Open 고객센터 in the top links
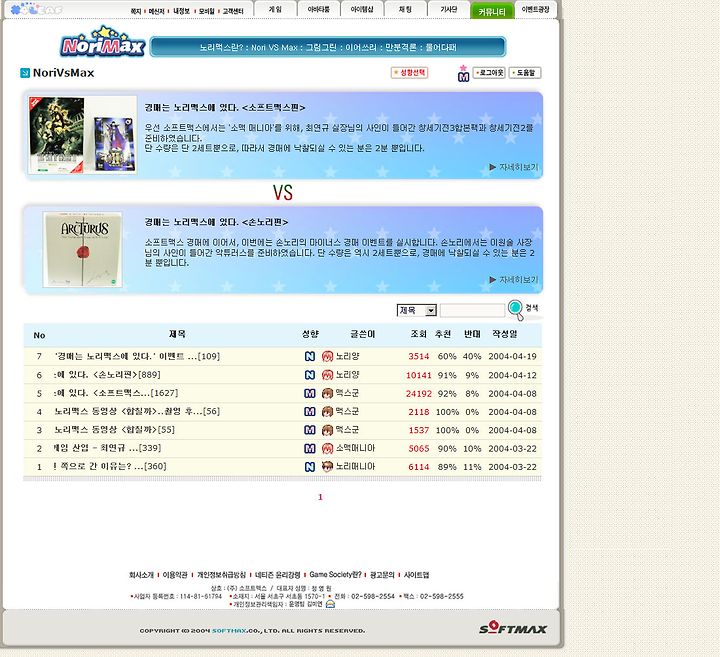This screenshot has width=720, height=657. [233, 11]
